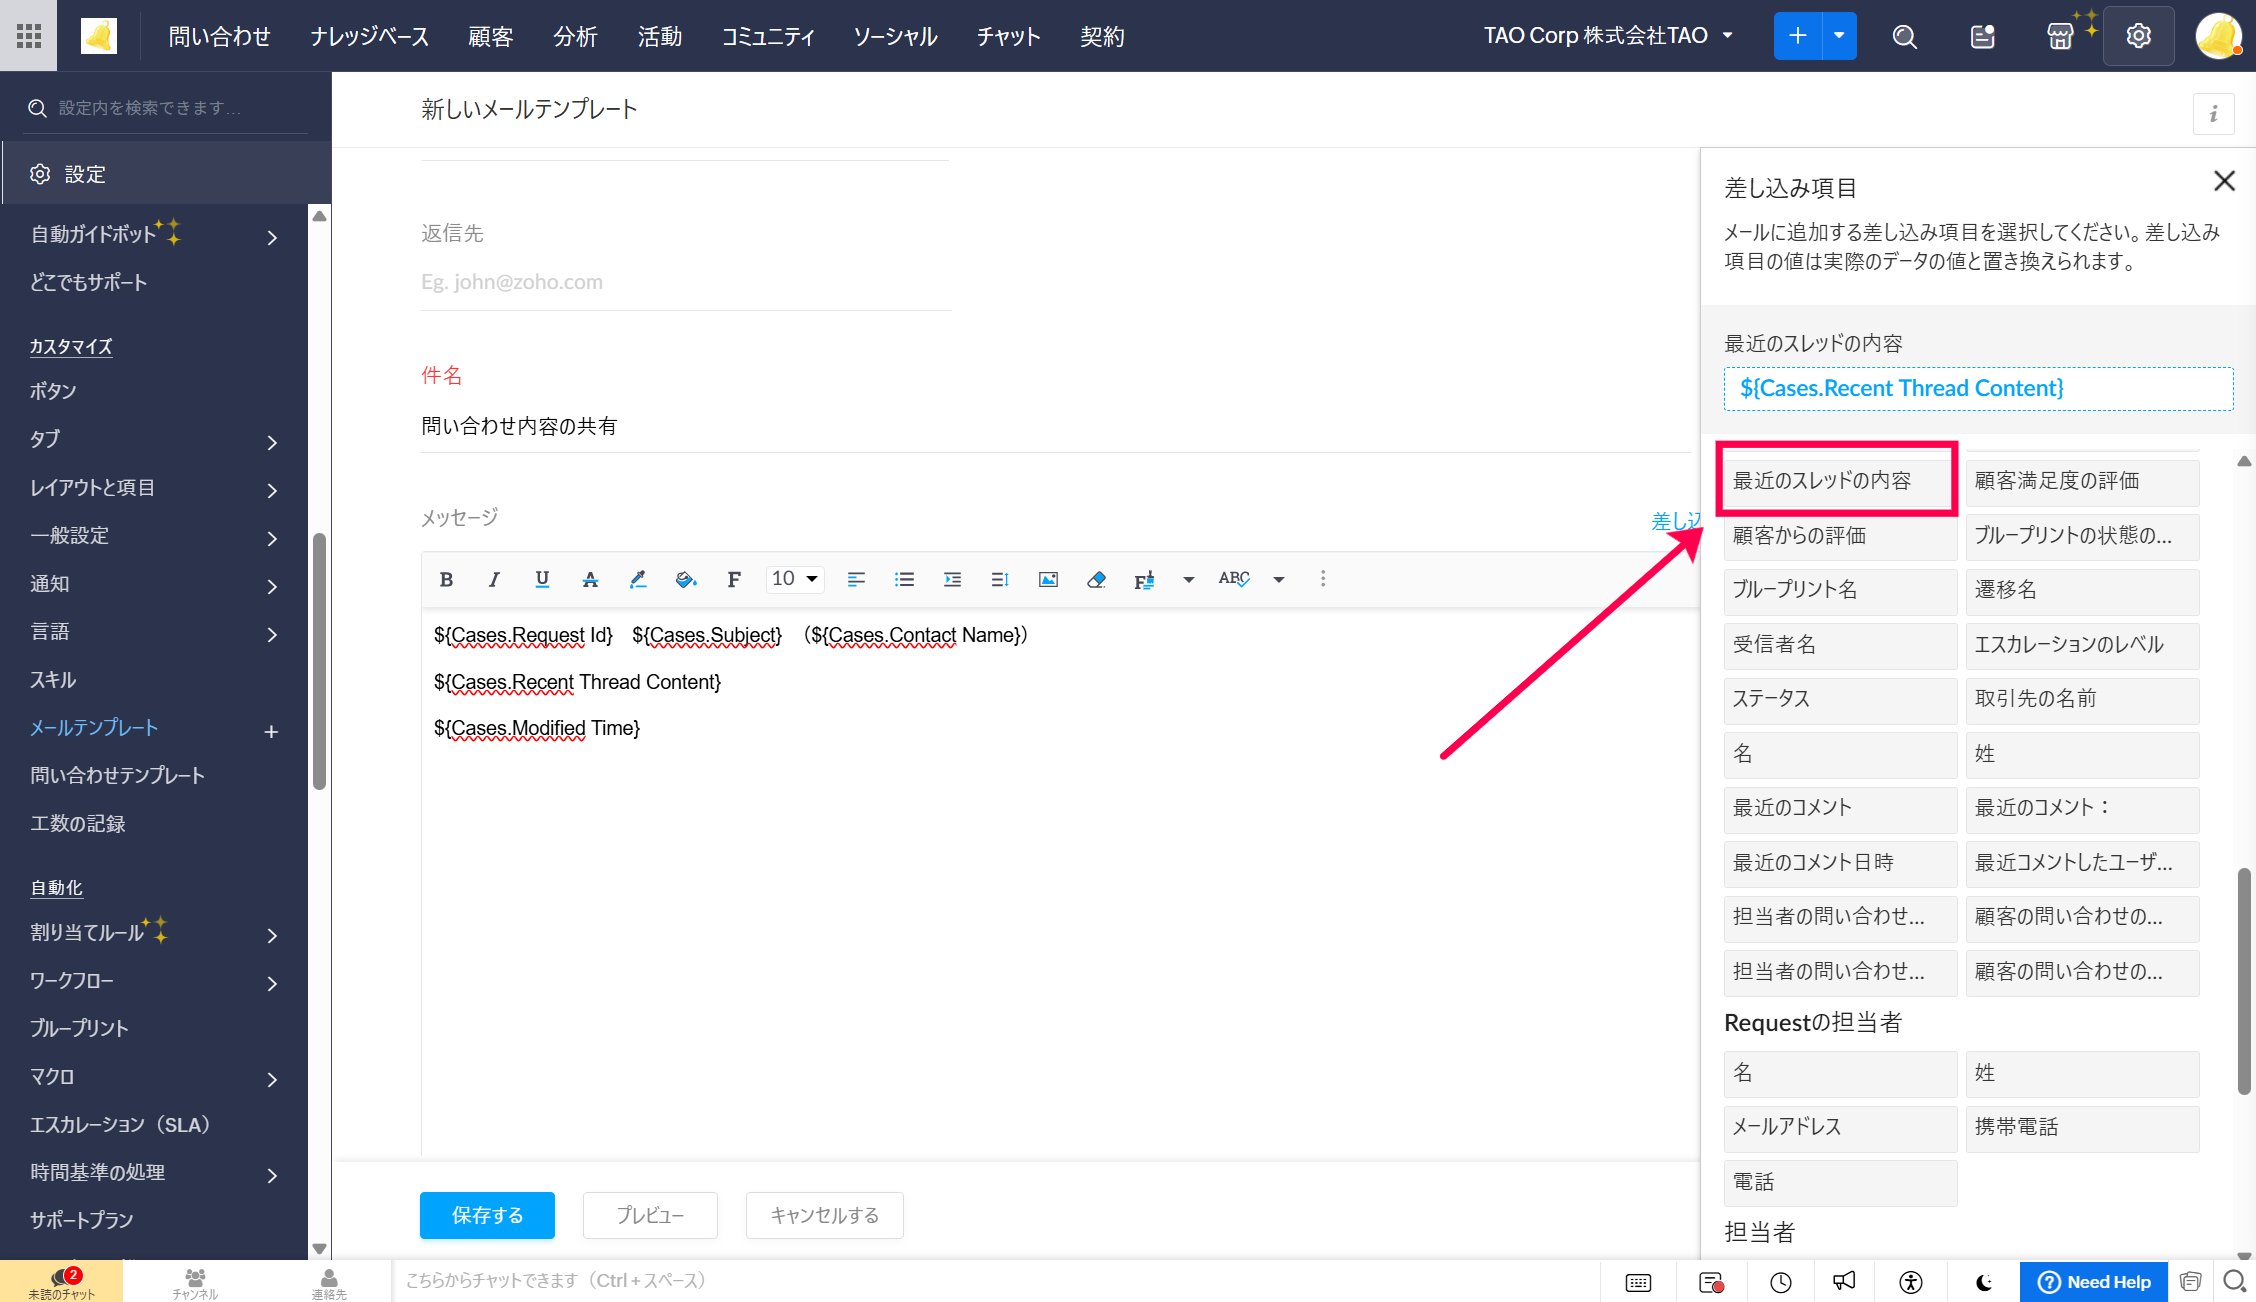This screenshot has width=2256, height=1302.
Task: Click the dark mode moon icon
Action: click(x=1984, y=1282)
